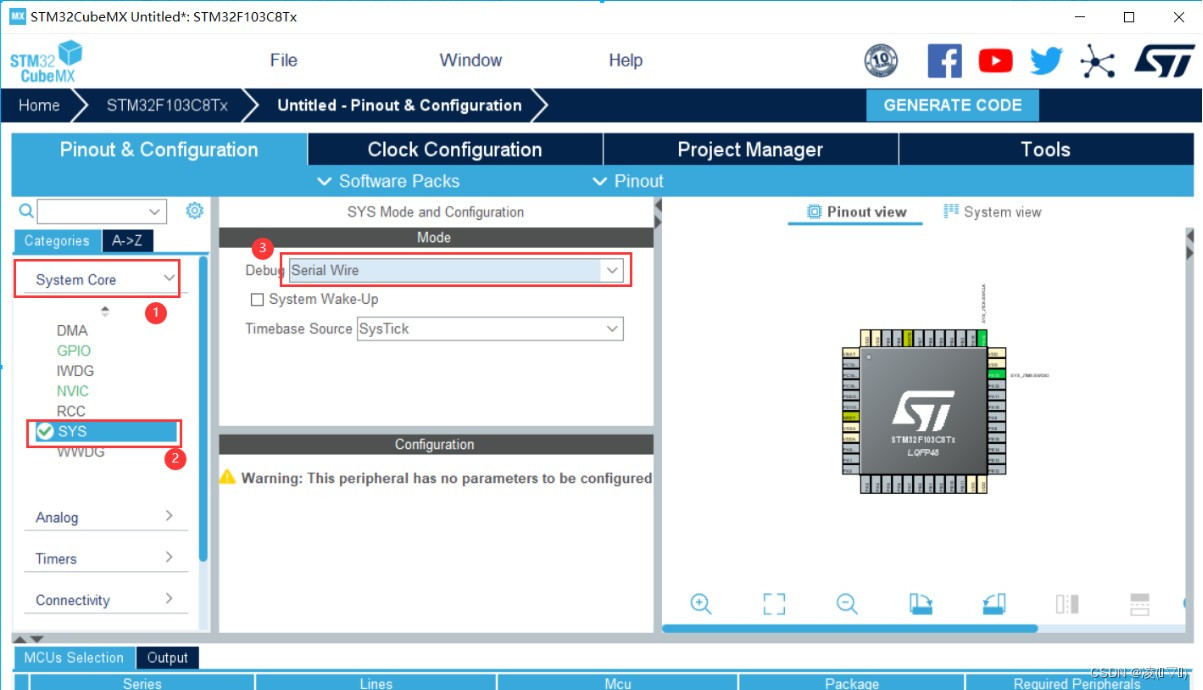Sort by Package column header
The height and width of the screenshot is (690, 1203).
(852, 683)
